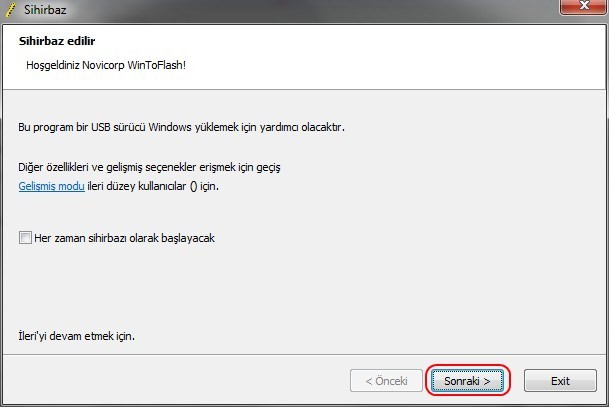The height and width of the screenshot is (407, 609).
Task: Click the 'İleri'yi devam etmek için.' text
Action: (x=77, y=336)
